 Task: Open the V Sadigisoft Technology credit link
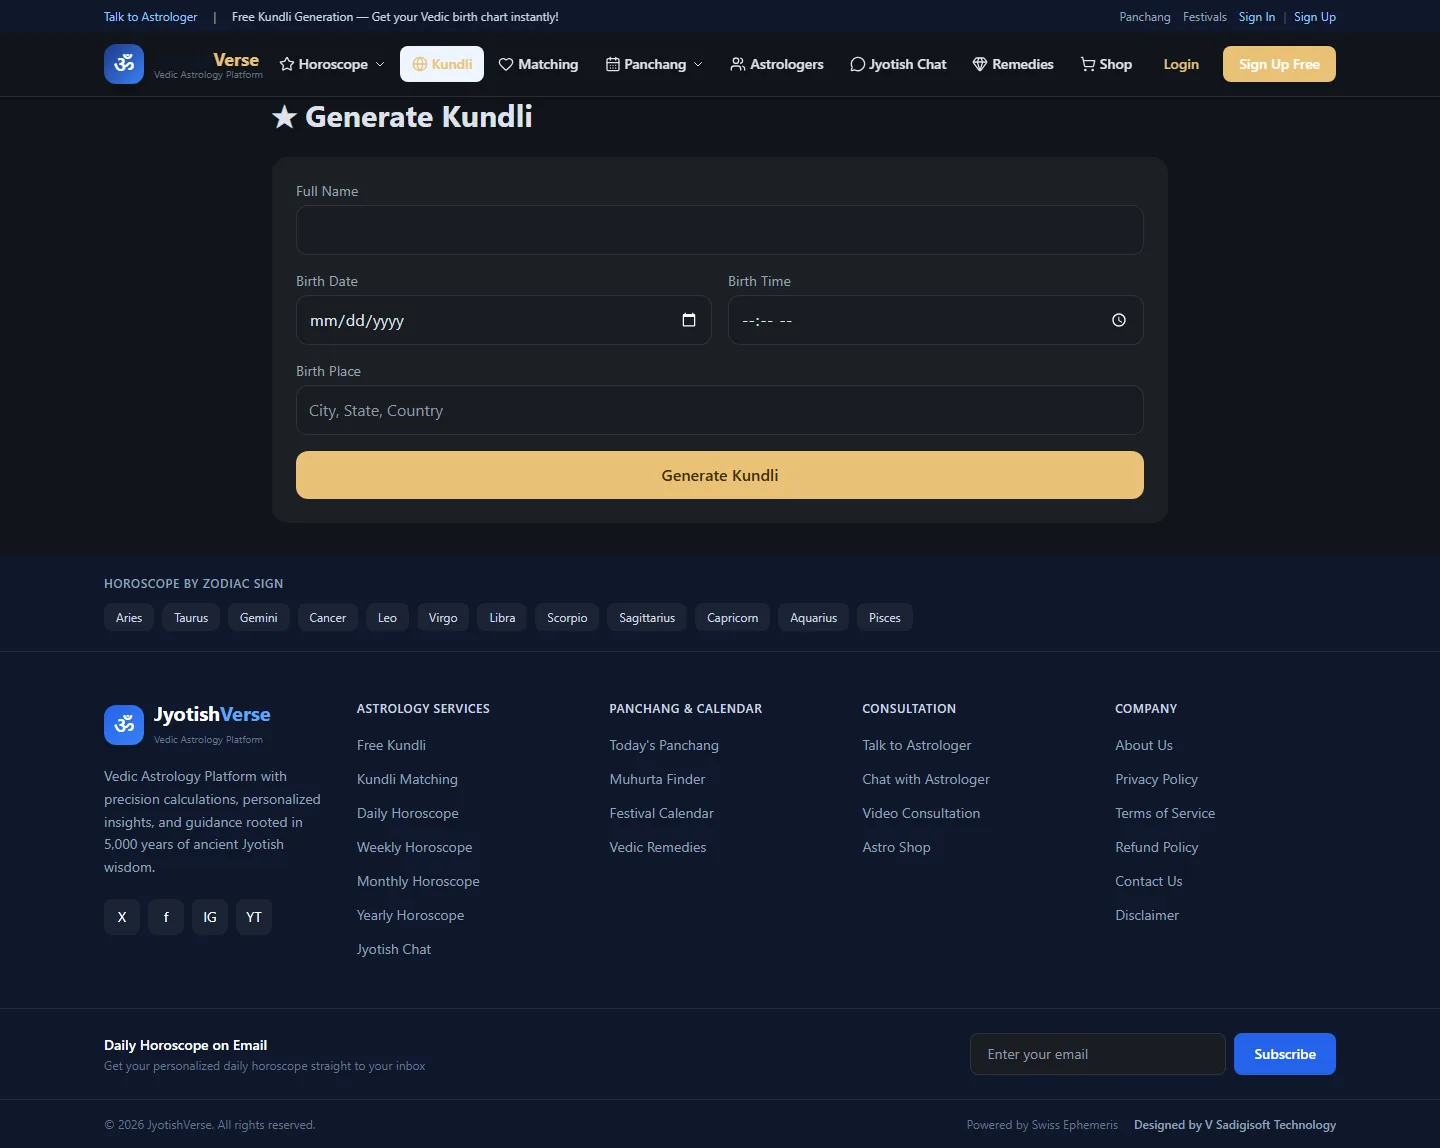[x=1235, y=1125]
